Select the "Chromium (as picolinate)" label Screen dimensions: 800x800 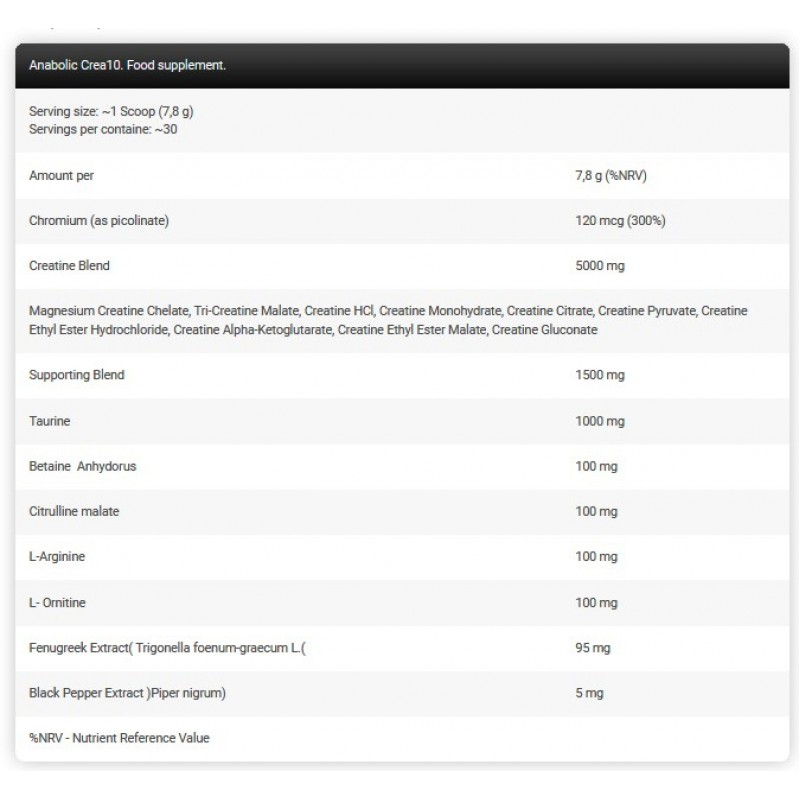(x=99, y=221)
